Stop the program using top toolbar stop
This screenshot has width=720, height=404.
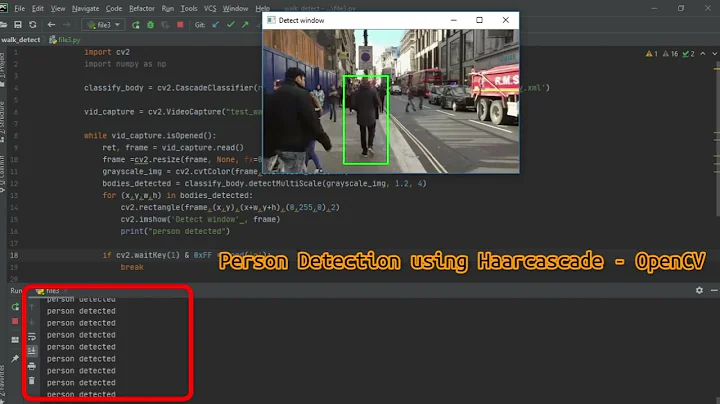point(180,25)
